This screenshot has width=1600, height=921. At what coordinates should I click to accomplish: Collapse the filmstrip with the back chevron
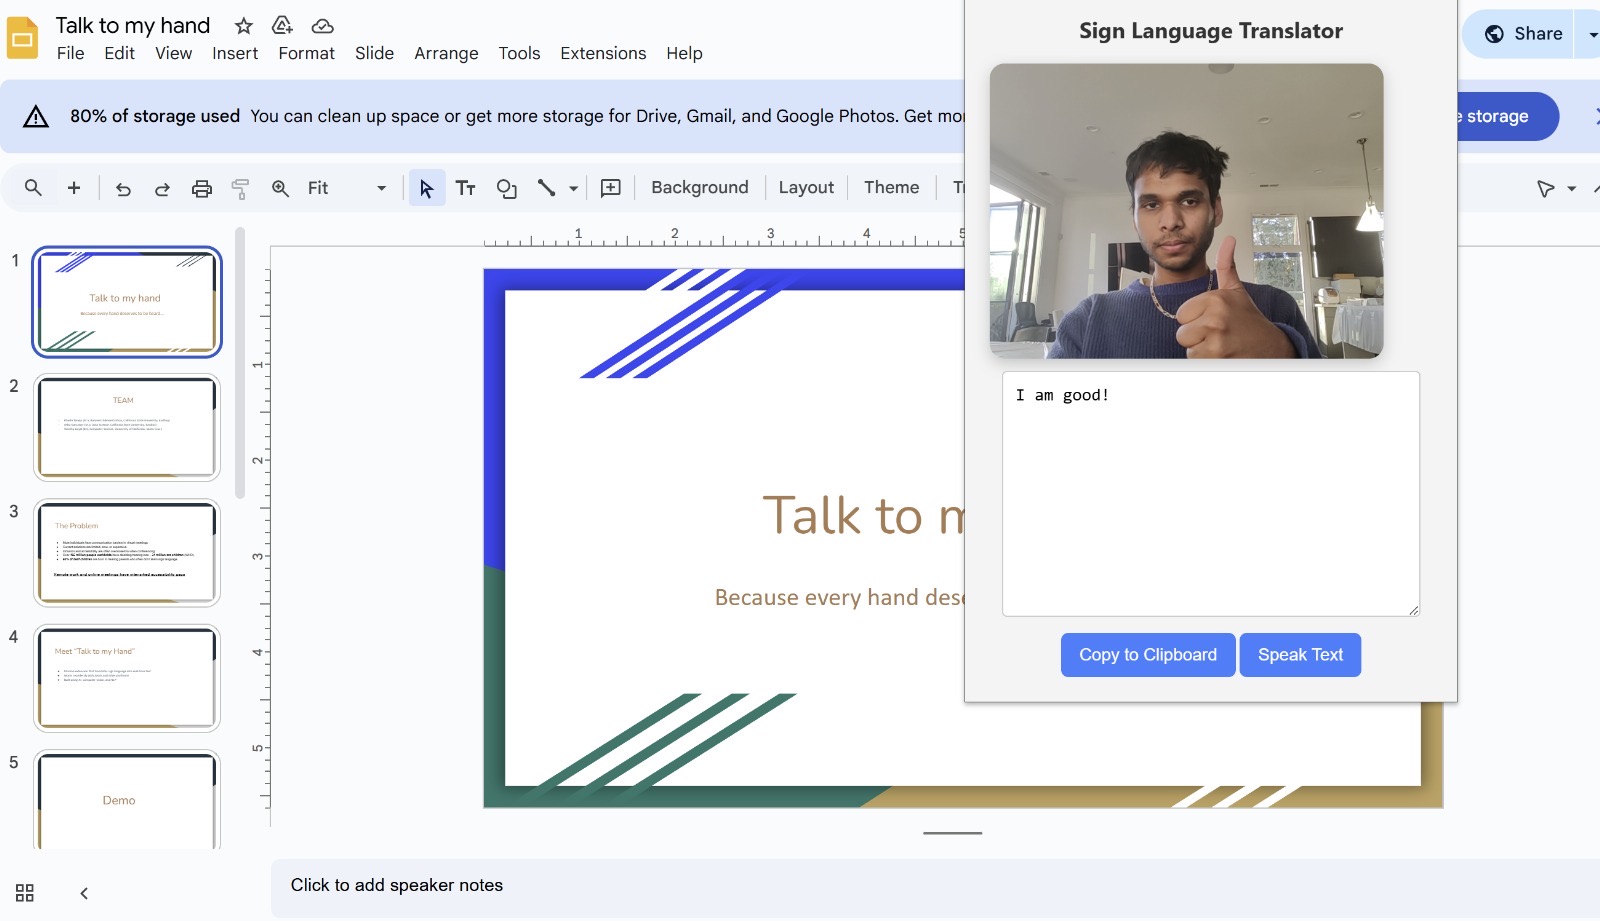(83, 893)
